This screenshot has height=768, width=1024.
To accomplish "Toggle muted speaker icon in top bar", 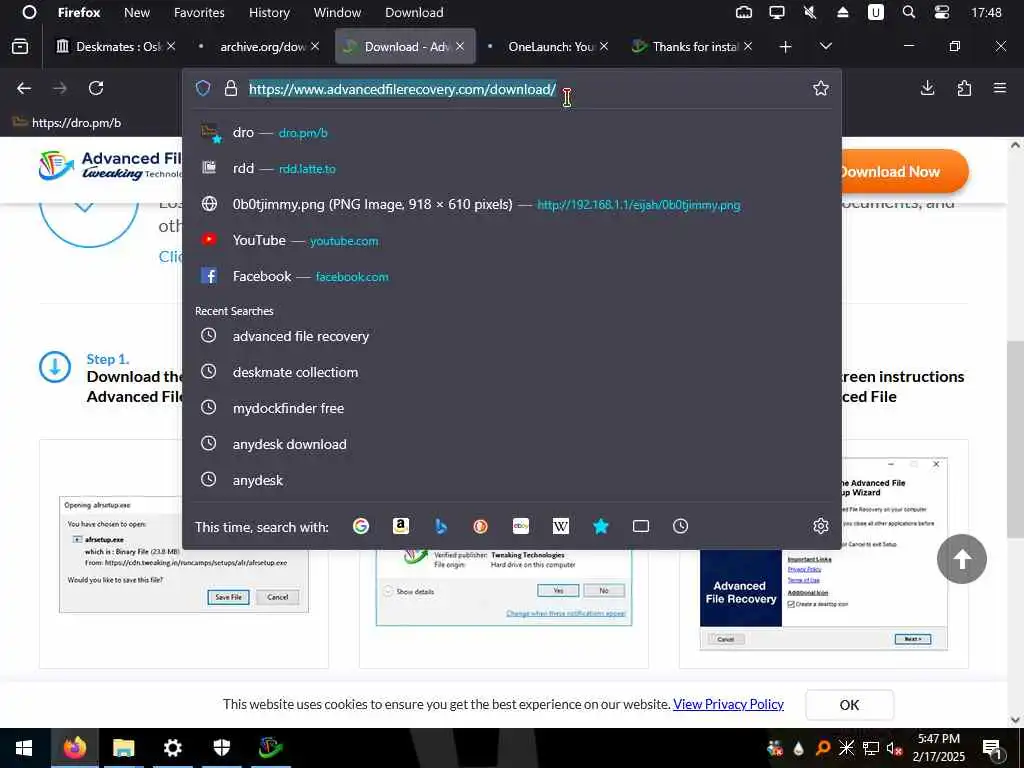I will (810, 12).
